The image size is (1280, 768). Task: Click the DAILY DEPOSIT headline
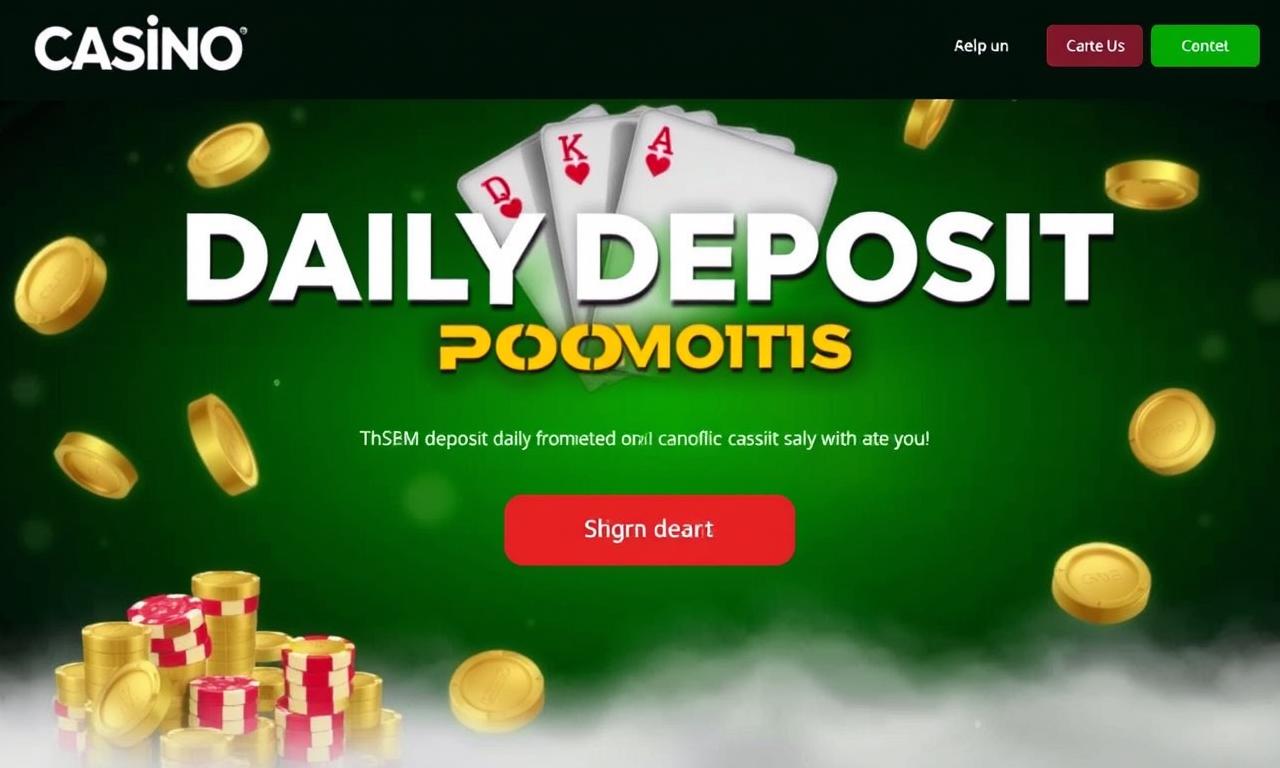[648, 260]
